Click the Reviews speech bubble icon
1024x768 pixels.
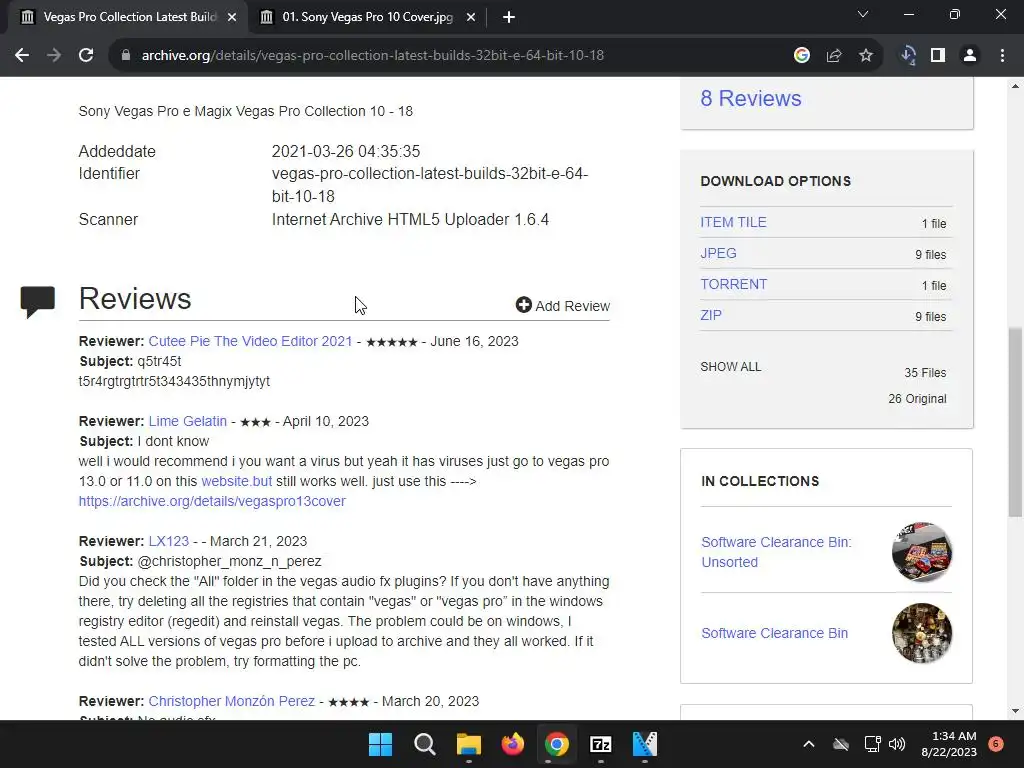click(37, 302)
